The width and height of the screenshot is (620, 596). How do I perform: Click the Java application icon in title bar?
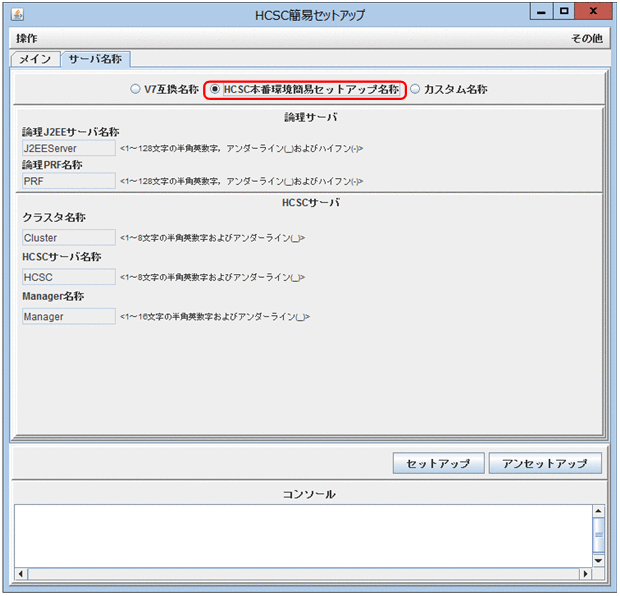(17, 15)
